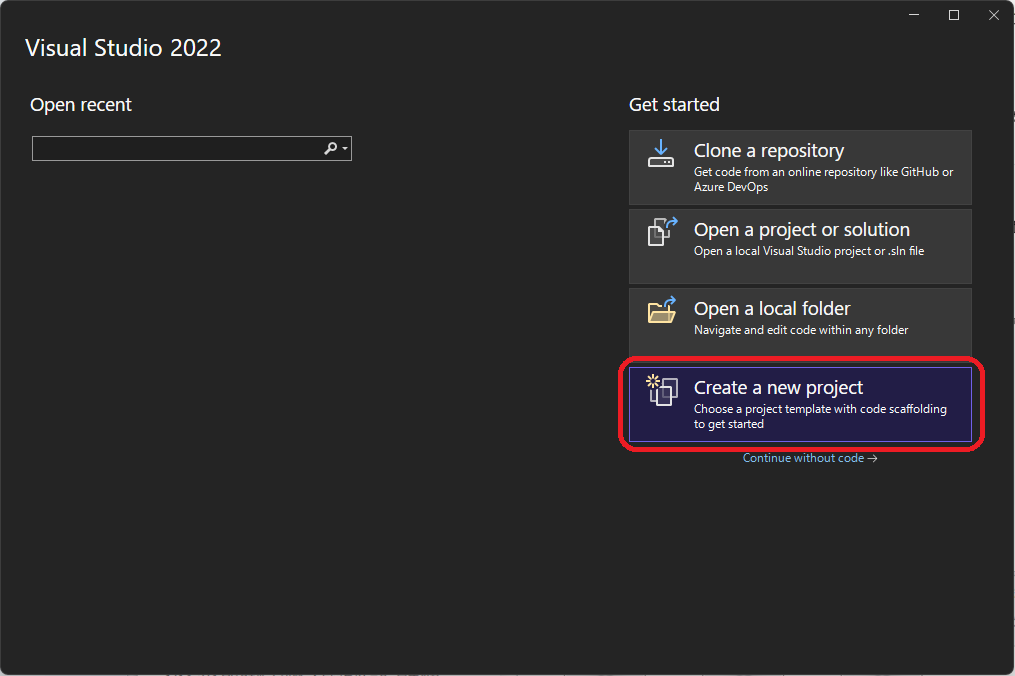
Task: Choose Open a project or solution heading
Action: [801, 230]
